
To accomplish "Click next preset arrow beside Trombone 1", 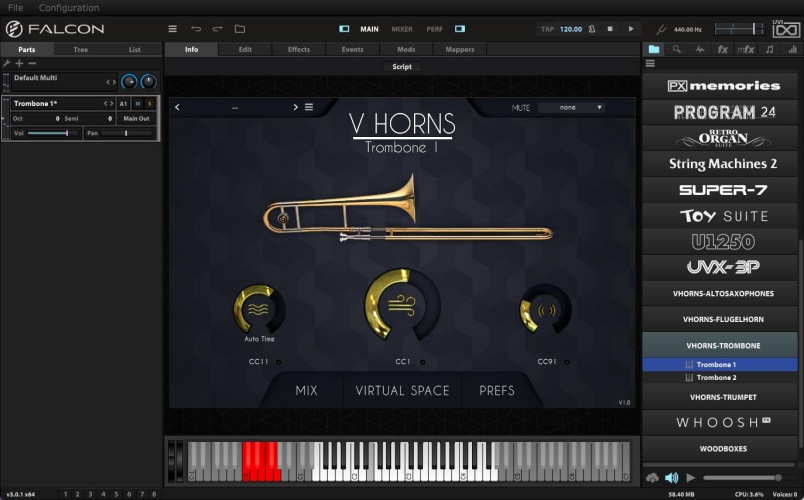I will click(x=111, y=104).
